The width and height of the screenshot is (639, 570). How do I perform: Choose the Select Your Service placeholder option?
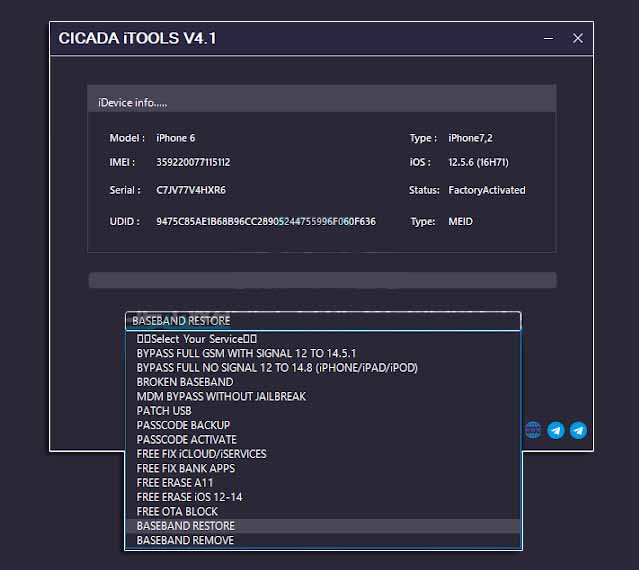323,339
